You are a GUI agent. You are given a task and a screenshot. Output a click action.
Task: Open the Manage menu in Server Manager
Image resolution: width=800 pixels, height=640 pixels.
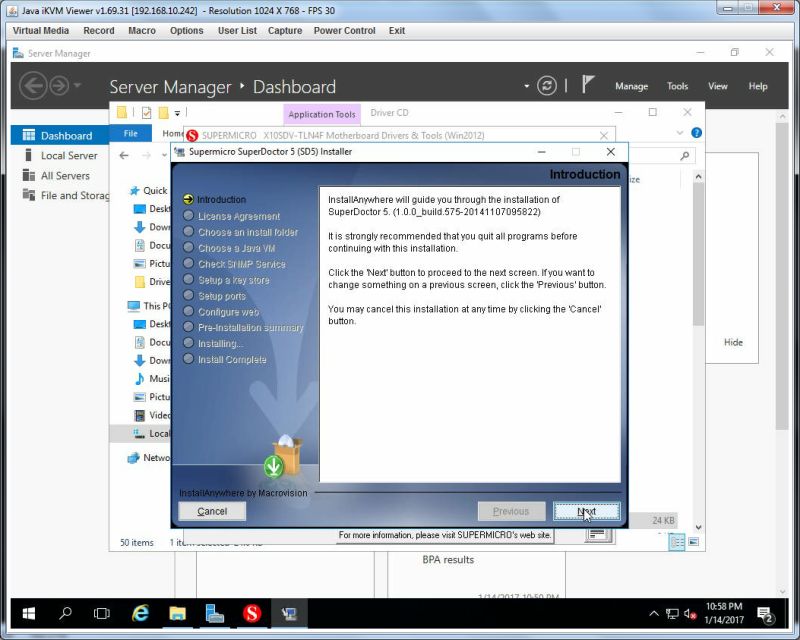tap(632, 86)
